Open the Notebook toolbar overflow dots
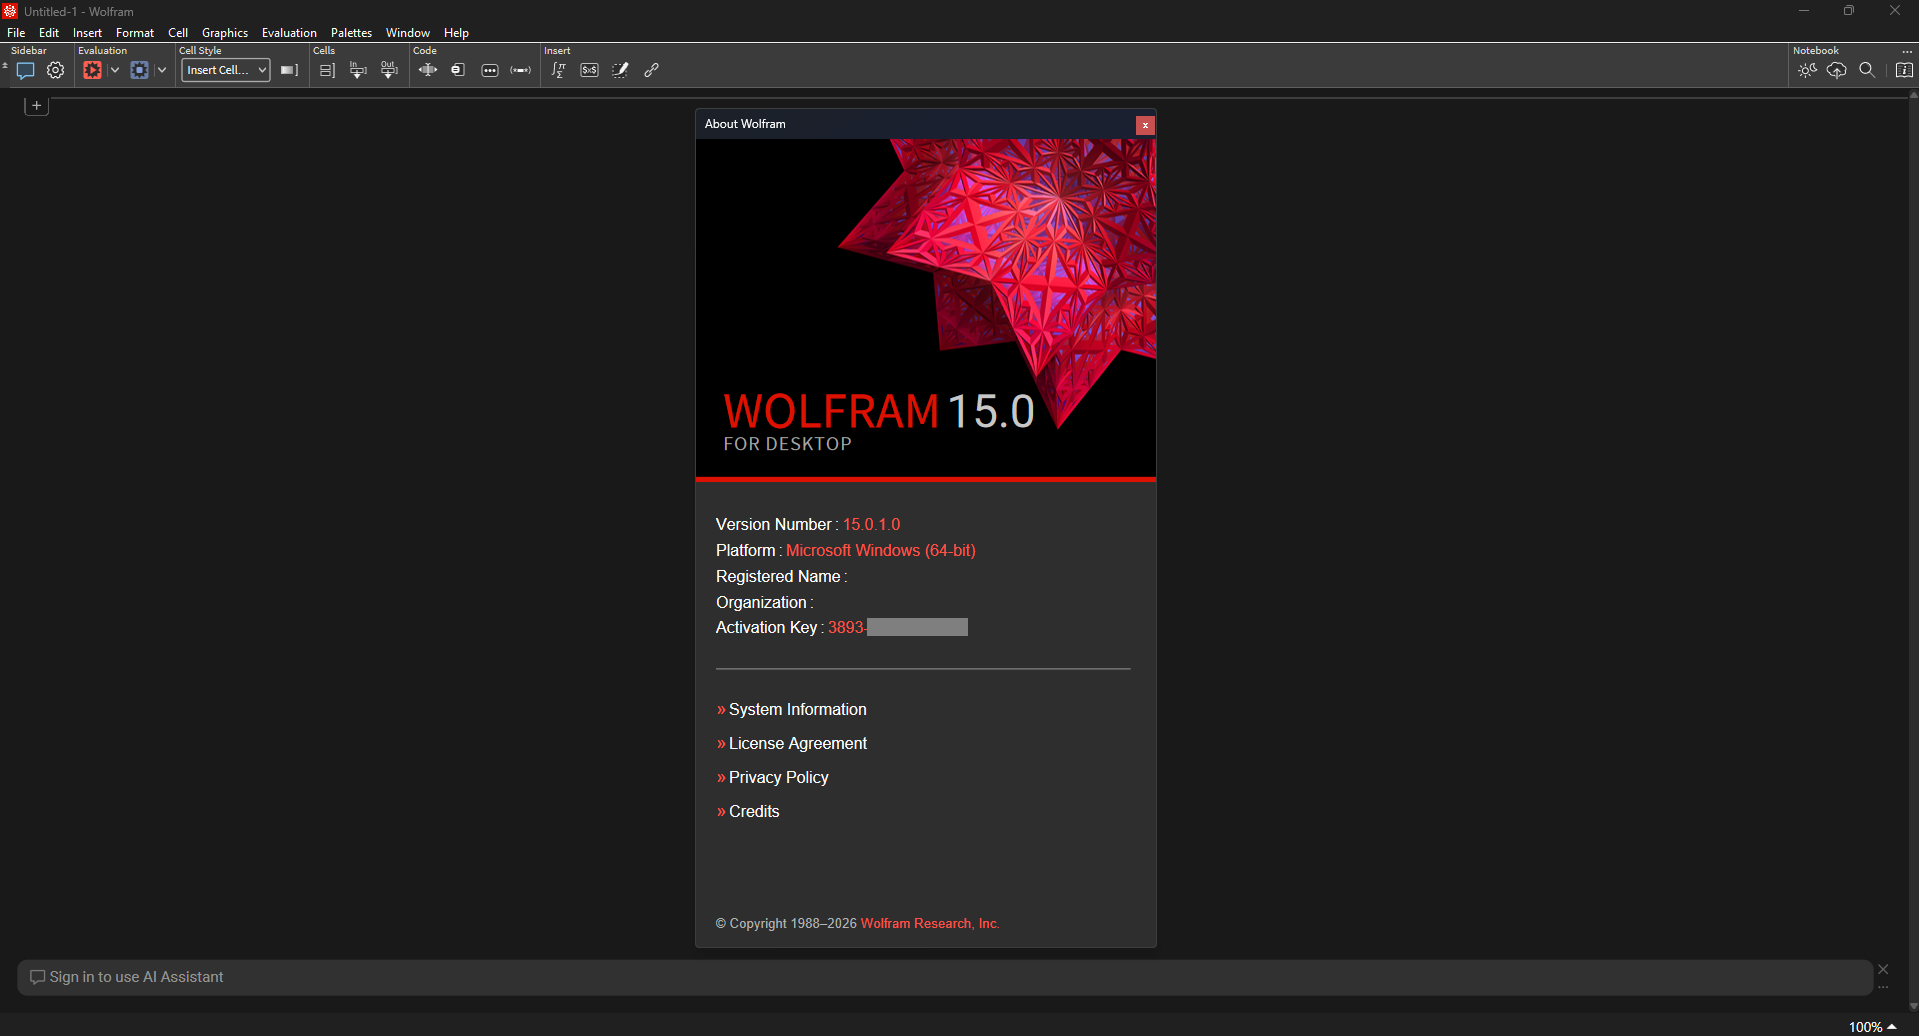The height and width of the screenshot is (1036, 1919). (x=1907, y=51)
